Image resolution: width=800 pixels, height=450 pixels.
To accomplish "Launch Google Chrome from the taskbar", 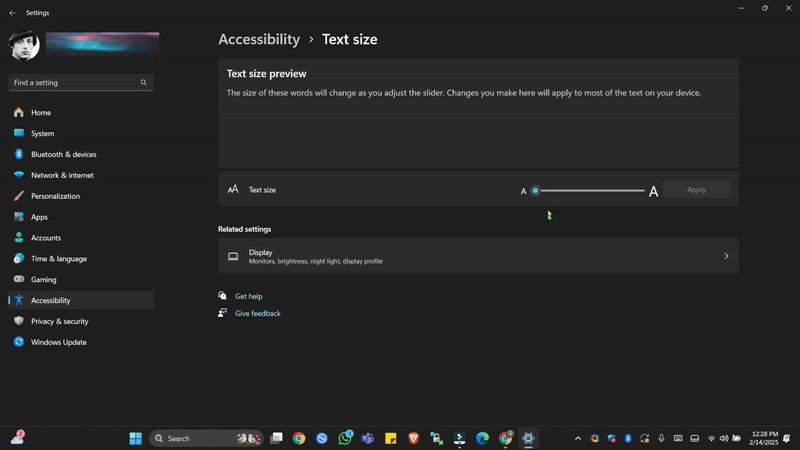I will [299, 438].
